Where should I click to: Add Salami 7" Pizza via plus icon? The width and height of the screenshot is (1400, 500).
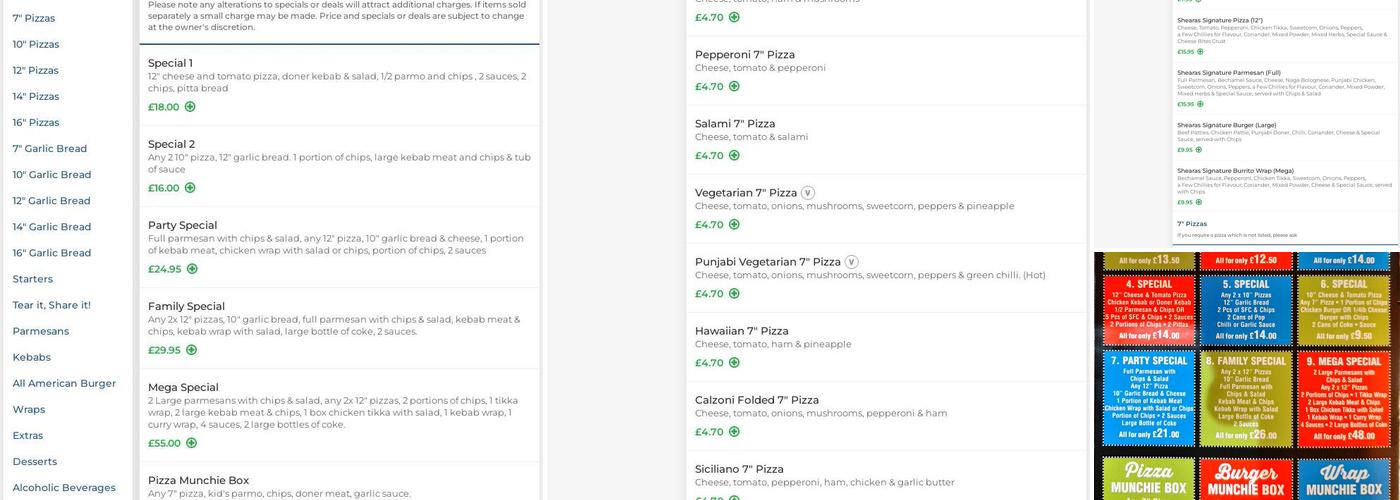(x=734, y=156)
